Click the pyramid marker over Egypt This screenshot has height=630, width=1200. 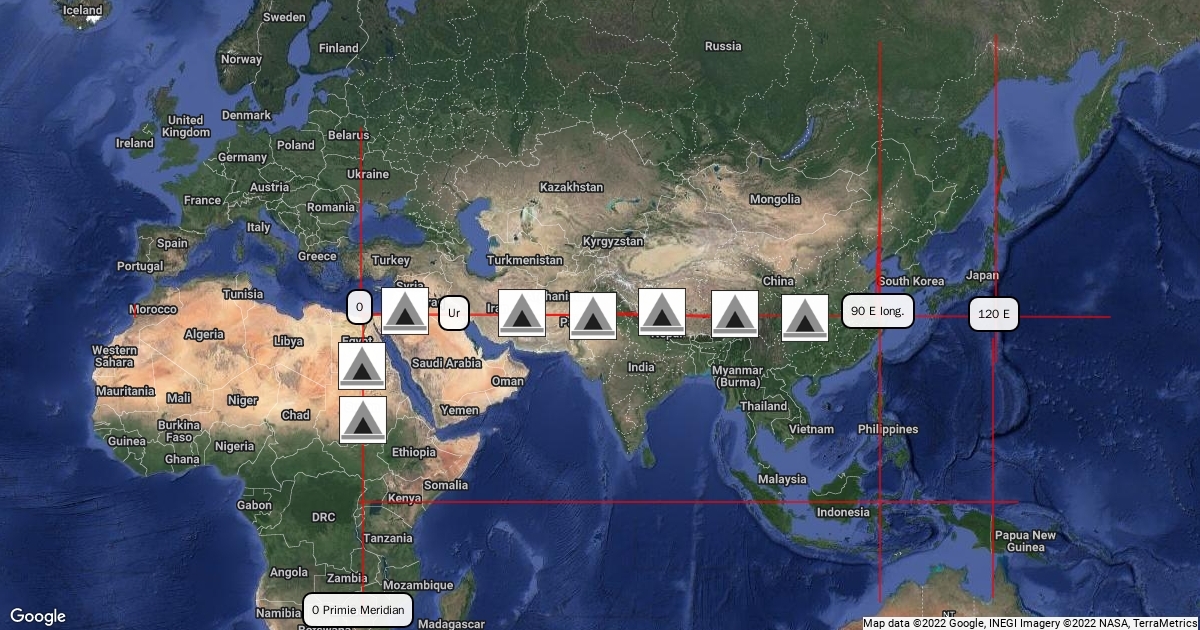pos(362,366)
